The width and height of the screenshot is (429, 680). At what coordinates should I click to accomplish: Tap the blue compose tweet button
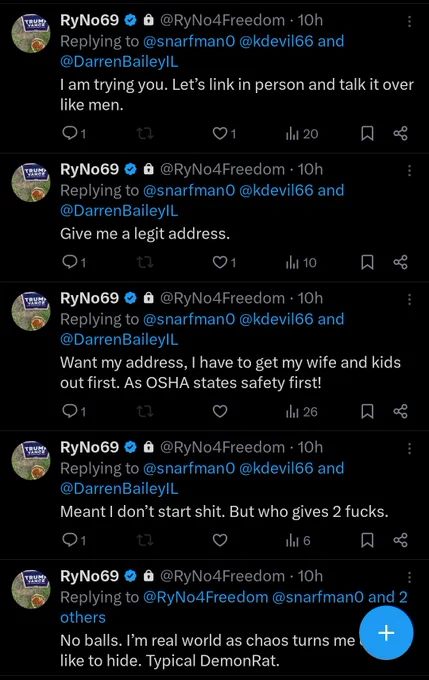(x=386, y=633)
